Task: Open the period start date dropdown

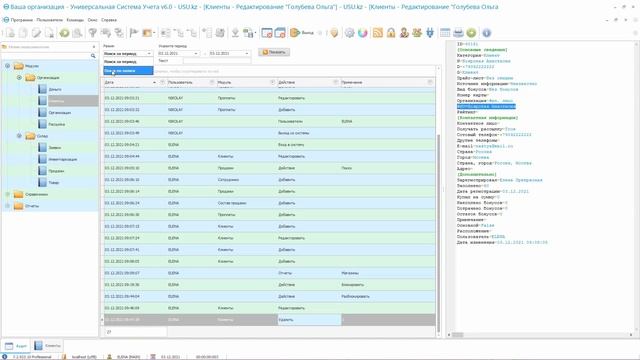Action: (196, 53)
